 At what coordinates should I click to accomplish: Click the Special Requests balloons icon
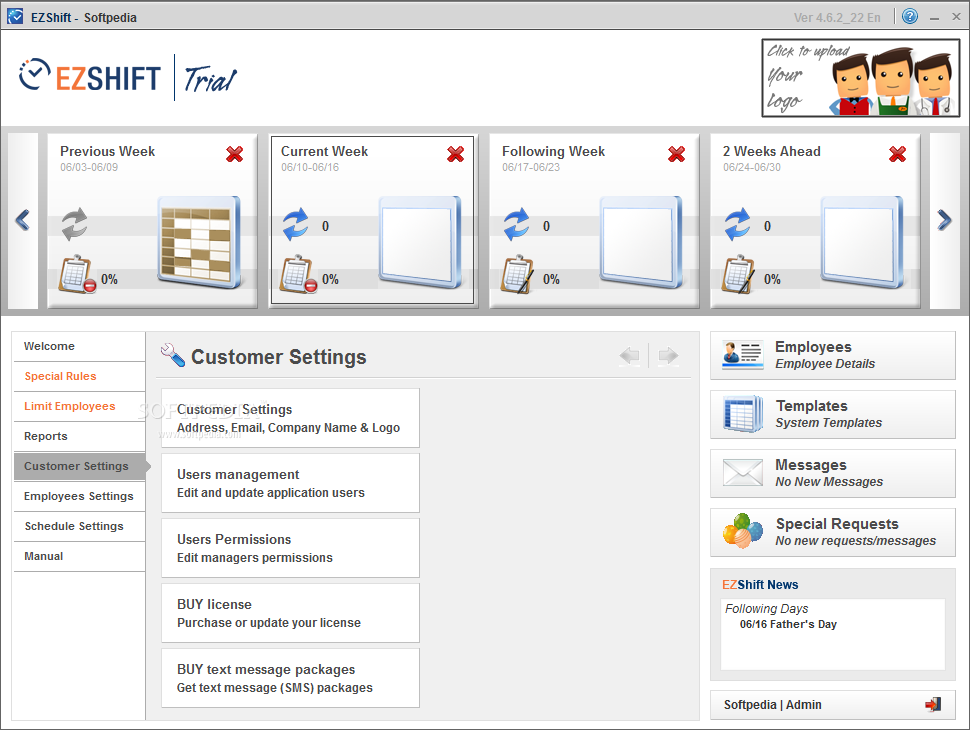(x=742, y=531)
